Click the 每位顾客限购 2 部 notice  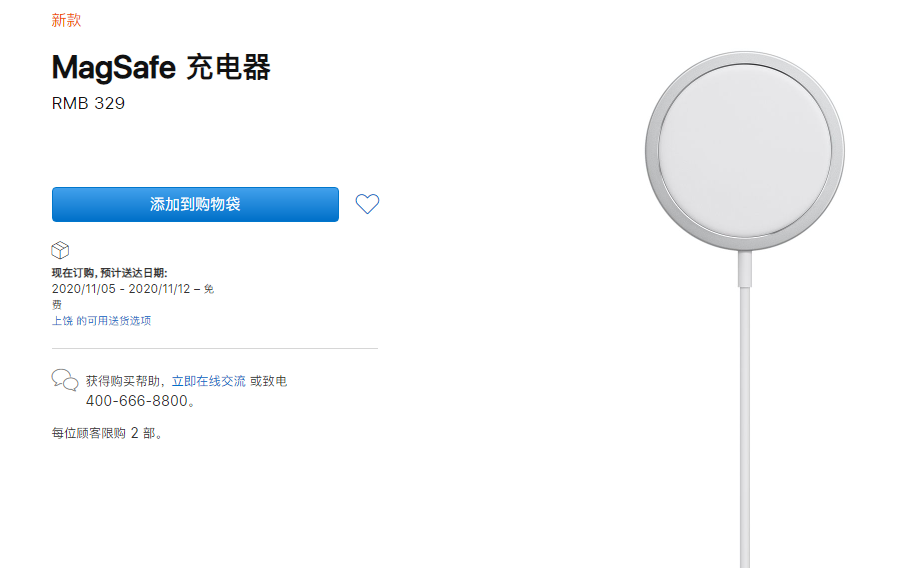click(106, 434)
